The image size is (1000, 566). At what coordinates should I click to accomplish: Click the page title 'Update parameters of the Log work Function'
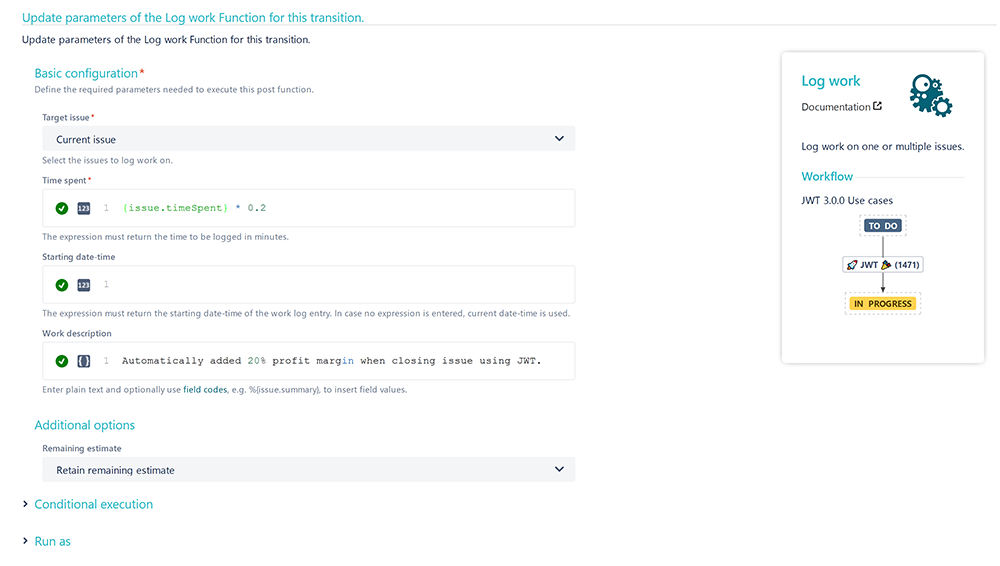193,18
